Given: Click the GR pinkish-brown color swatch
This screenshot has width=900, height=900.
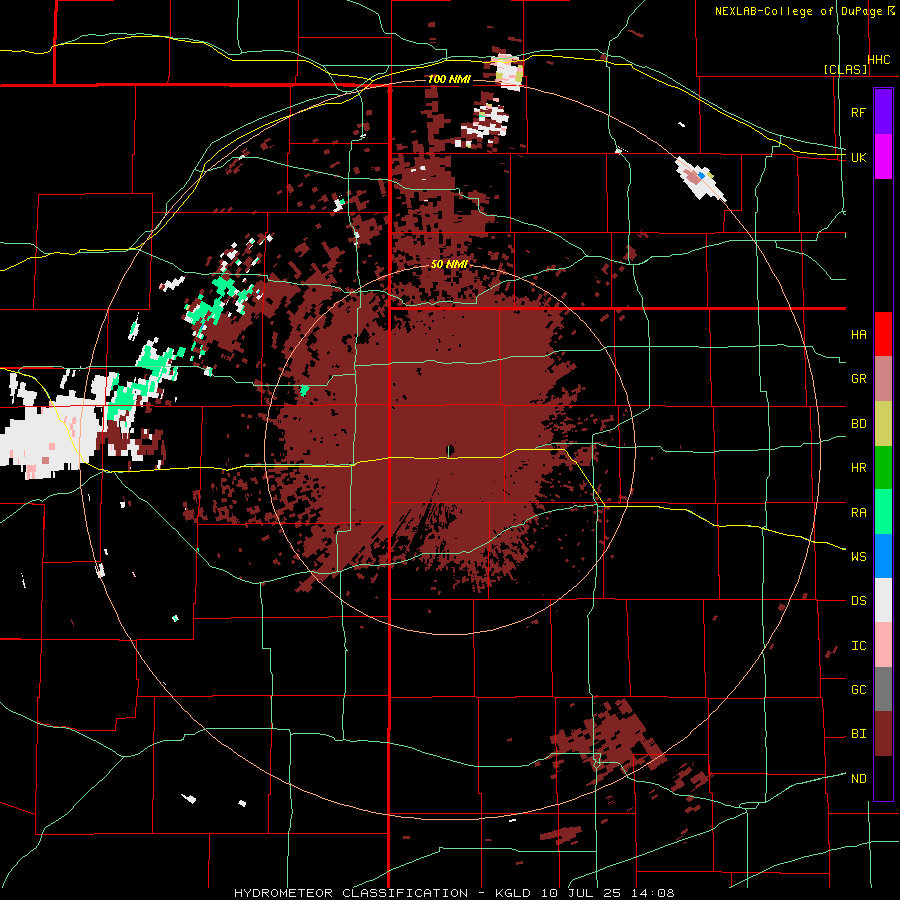Looking at the screenshot, I should click(883, 379).
